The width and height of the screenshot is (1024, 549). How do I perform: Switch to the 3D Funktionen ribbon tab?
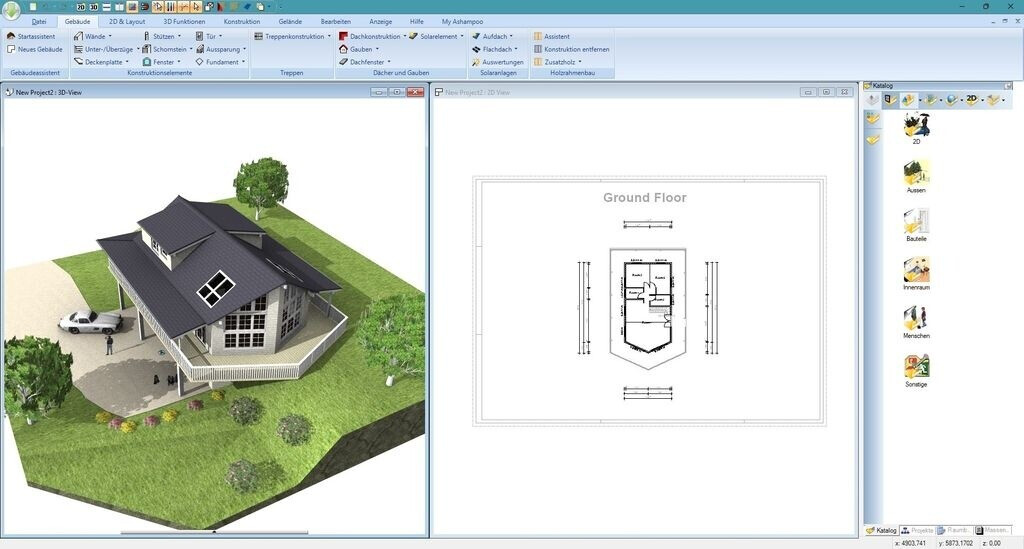tap(184, 21)
